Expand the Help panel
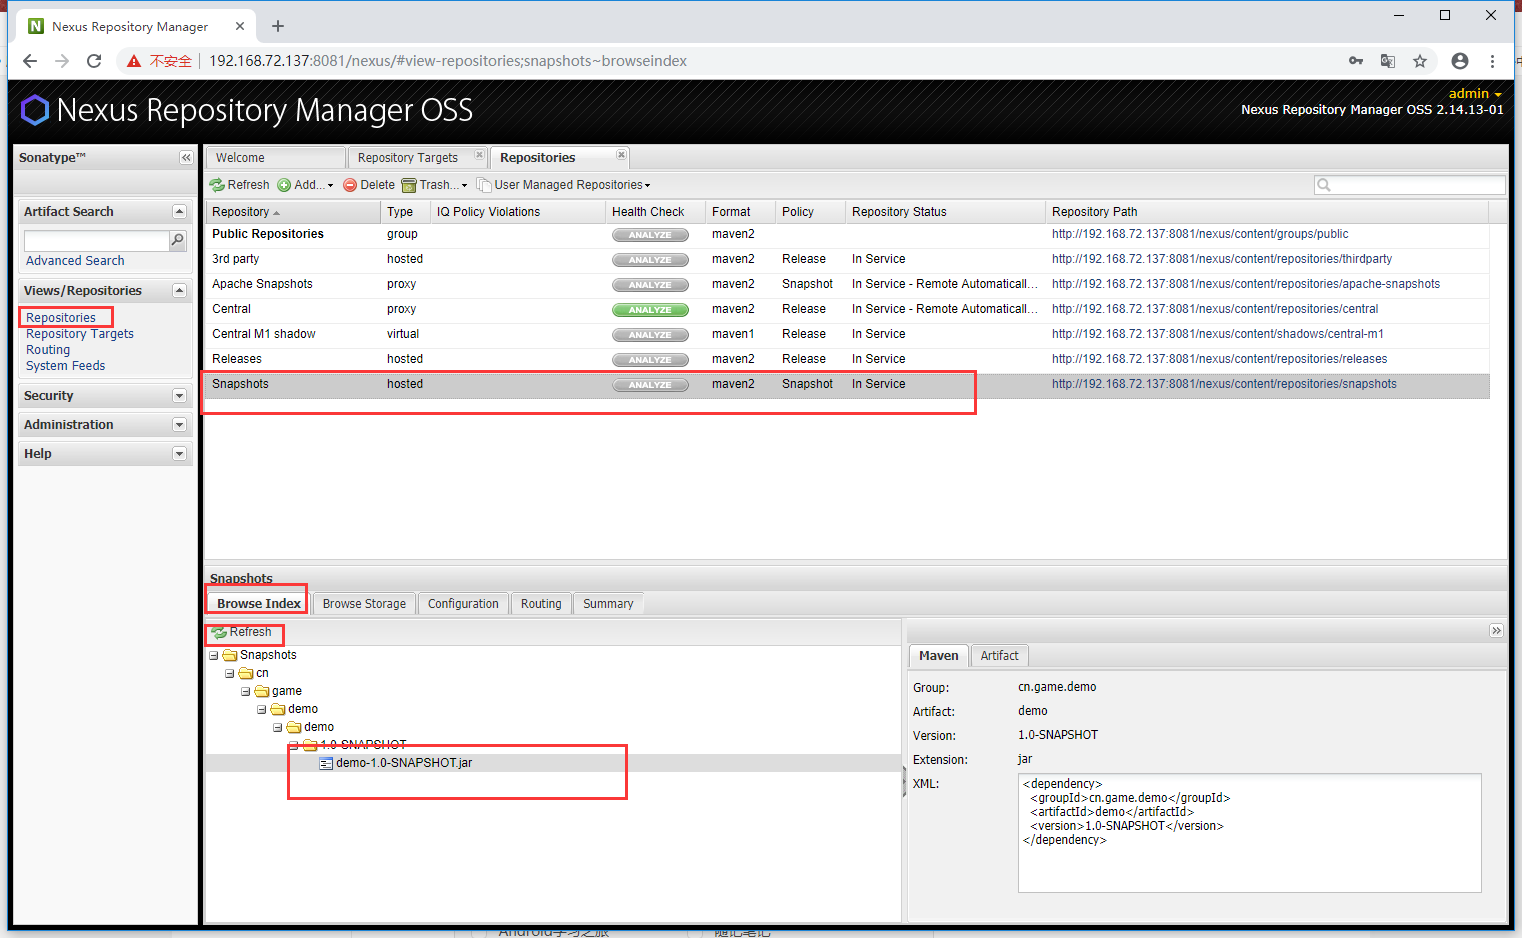This screenshot has width=1522, height=938. coord(180,454)
